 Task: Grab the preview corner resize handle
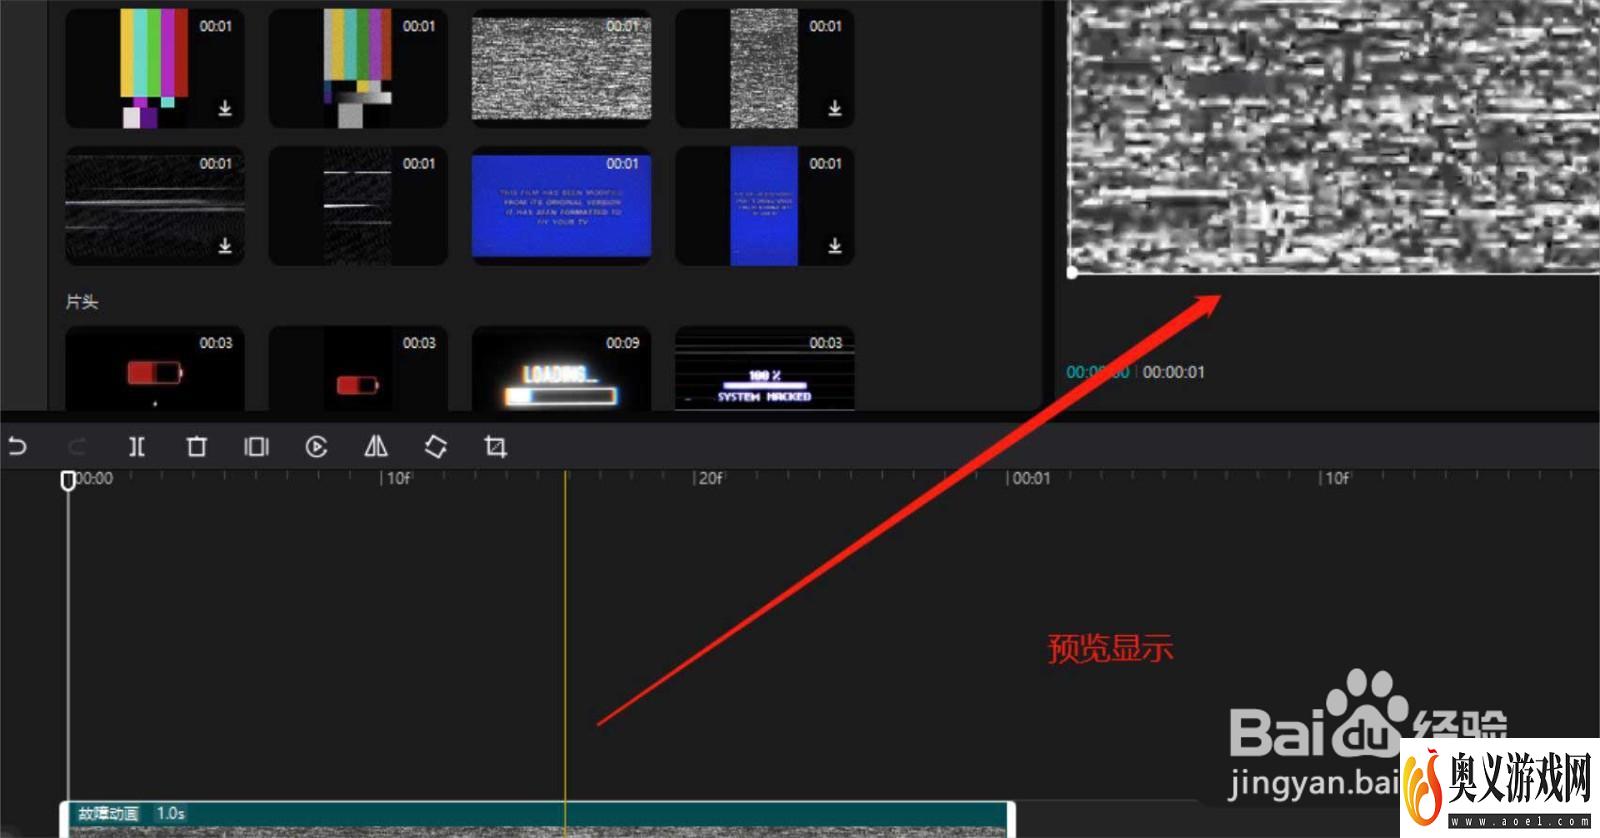[x=1072, y=272]
